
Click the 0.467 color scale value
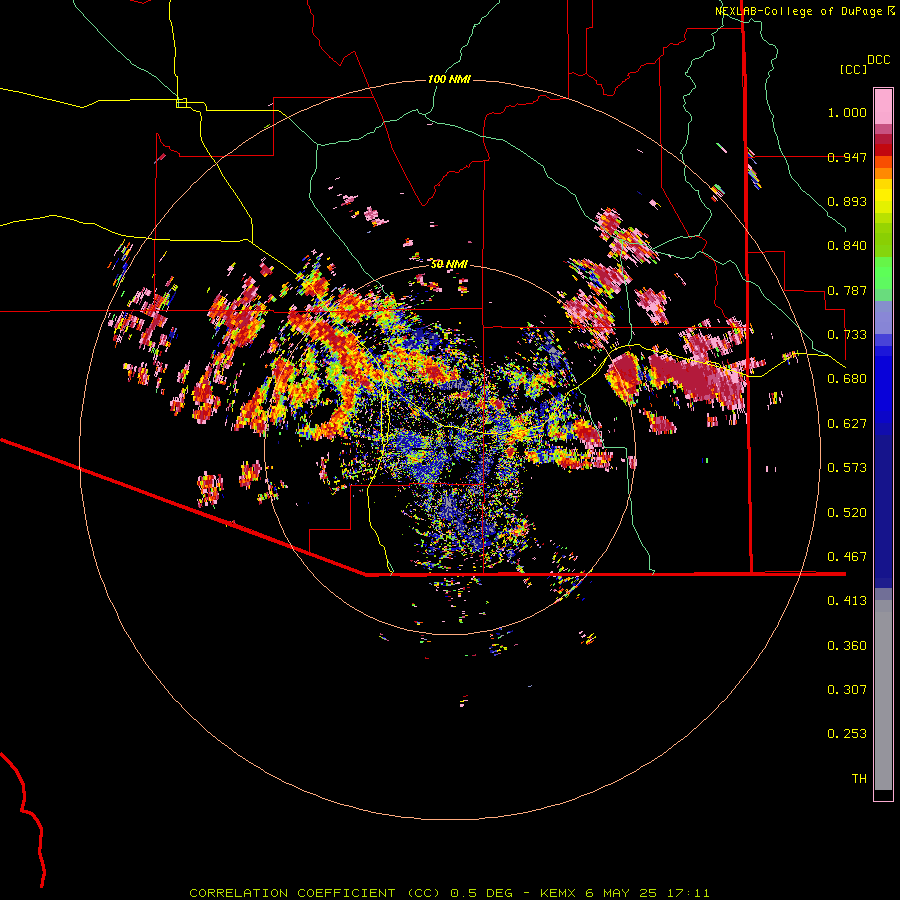tap(847, 557)
